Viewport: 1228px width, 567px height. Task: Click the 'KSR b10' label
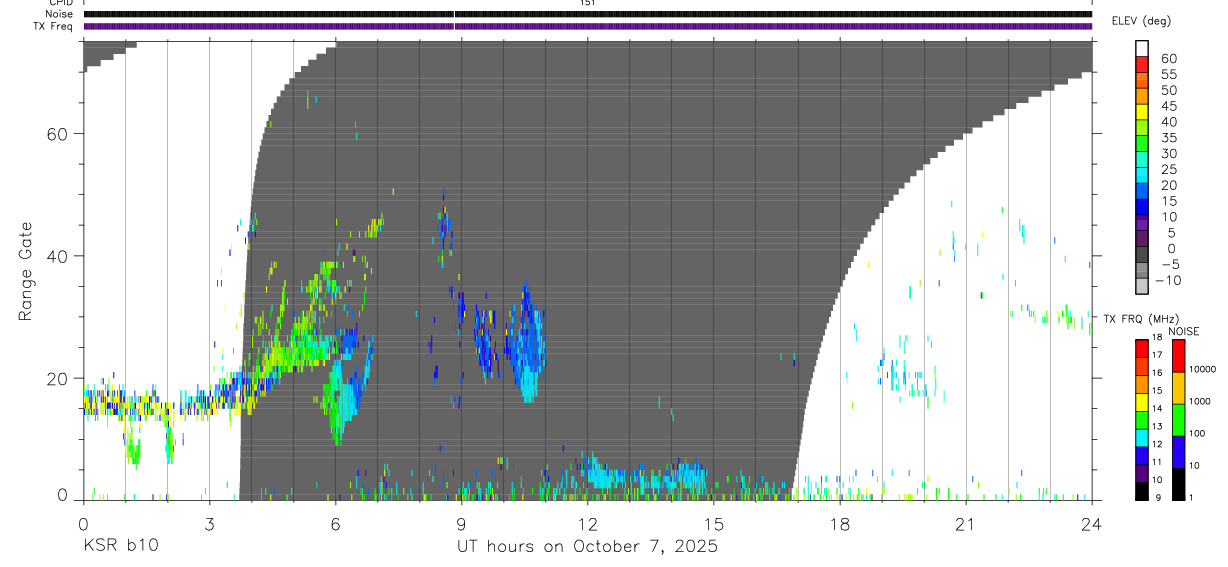click(x=120, y=547)
